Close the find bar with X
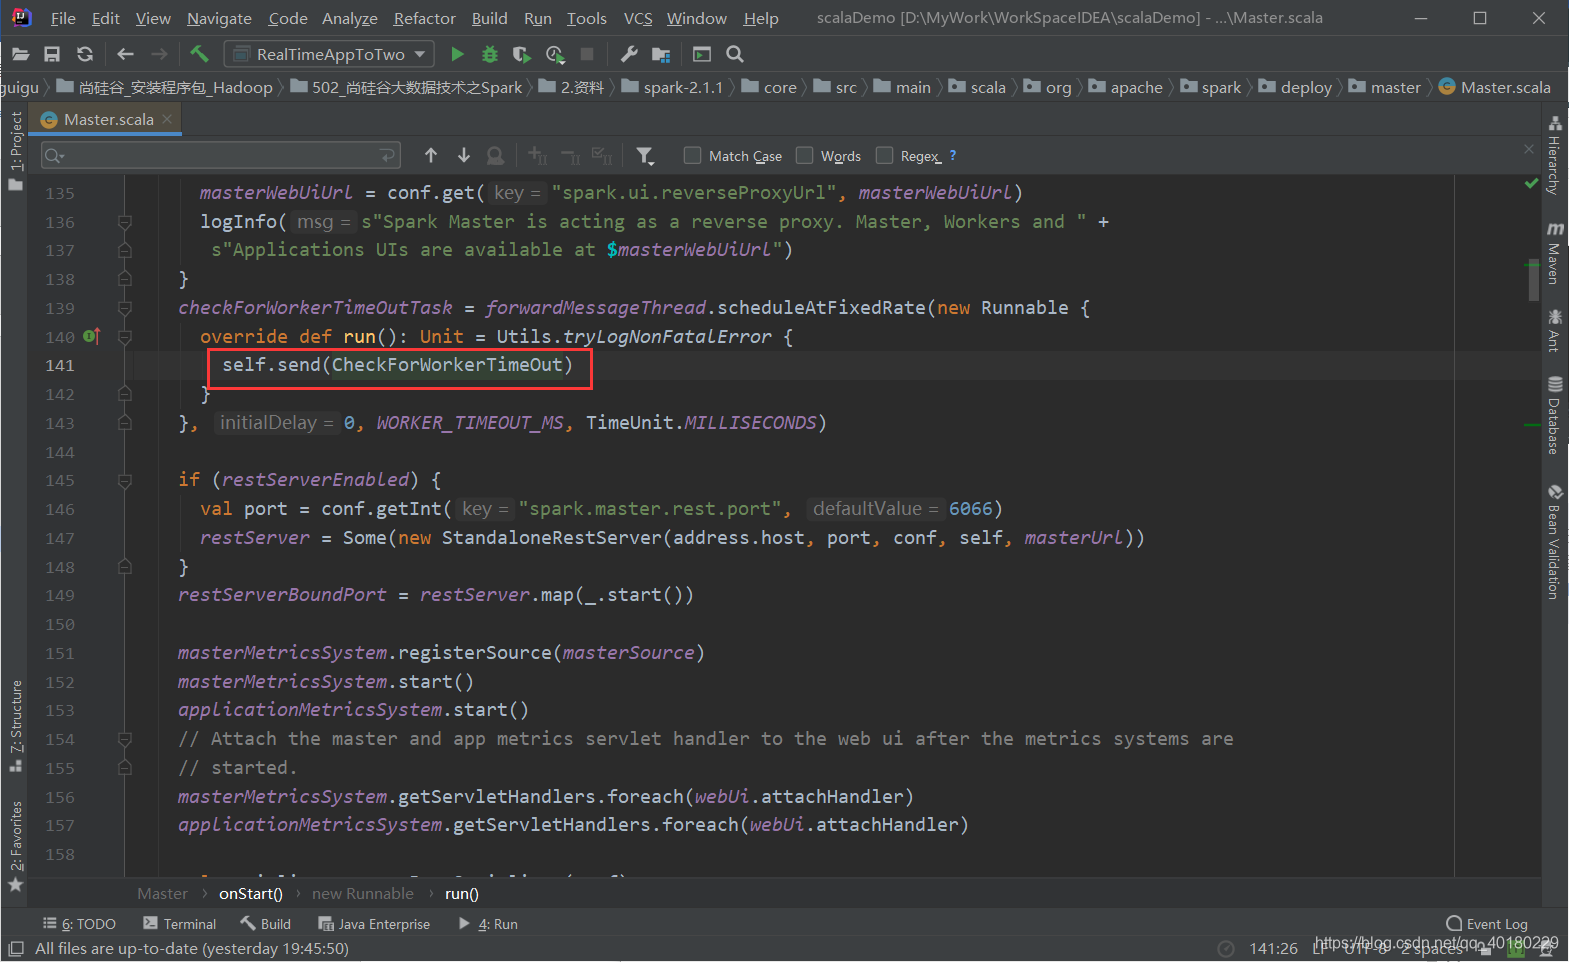The height and width of the screenshot is (962, 1569). click(x=1529, y=148)
